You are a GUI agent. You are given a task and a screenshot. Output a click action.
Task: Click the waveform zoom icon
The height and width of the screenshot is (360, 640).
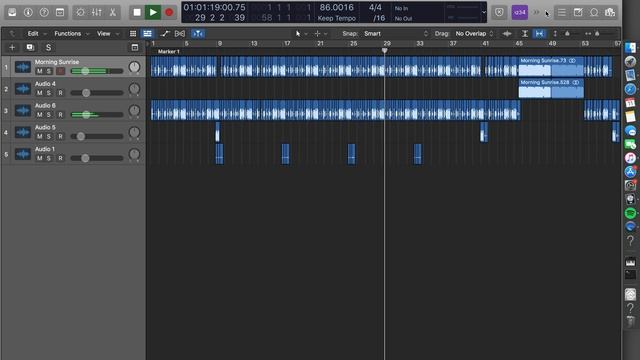click(x=507, y=33)
